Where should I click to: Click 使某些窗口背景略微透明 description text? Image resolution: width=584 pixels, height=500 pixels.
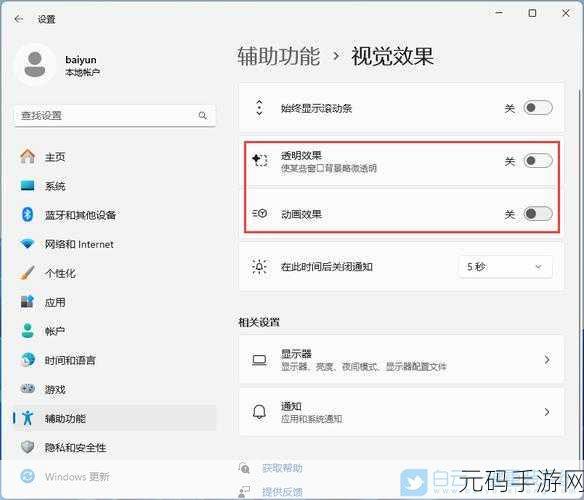[x=329, y=168]
